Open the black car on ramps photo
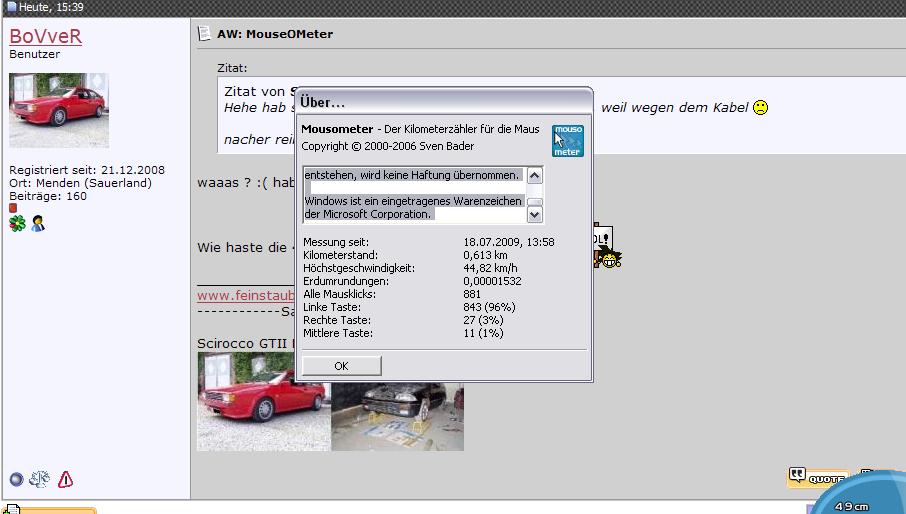906x514 pixels. coord(398,416)
